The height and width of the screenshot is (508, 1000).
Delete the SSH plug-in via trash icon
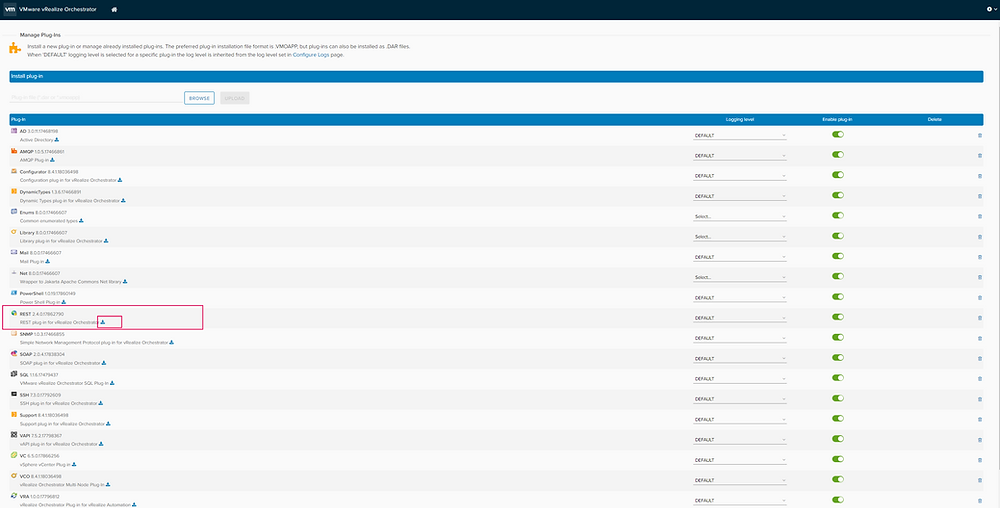[x=980, y=399]
